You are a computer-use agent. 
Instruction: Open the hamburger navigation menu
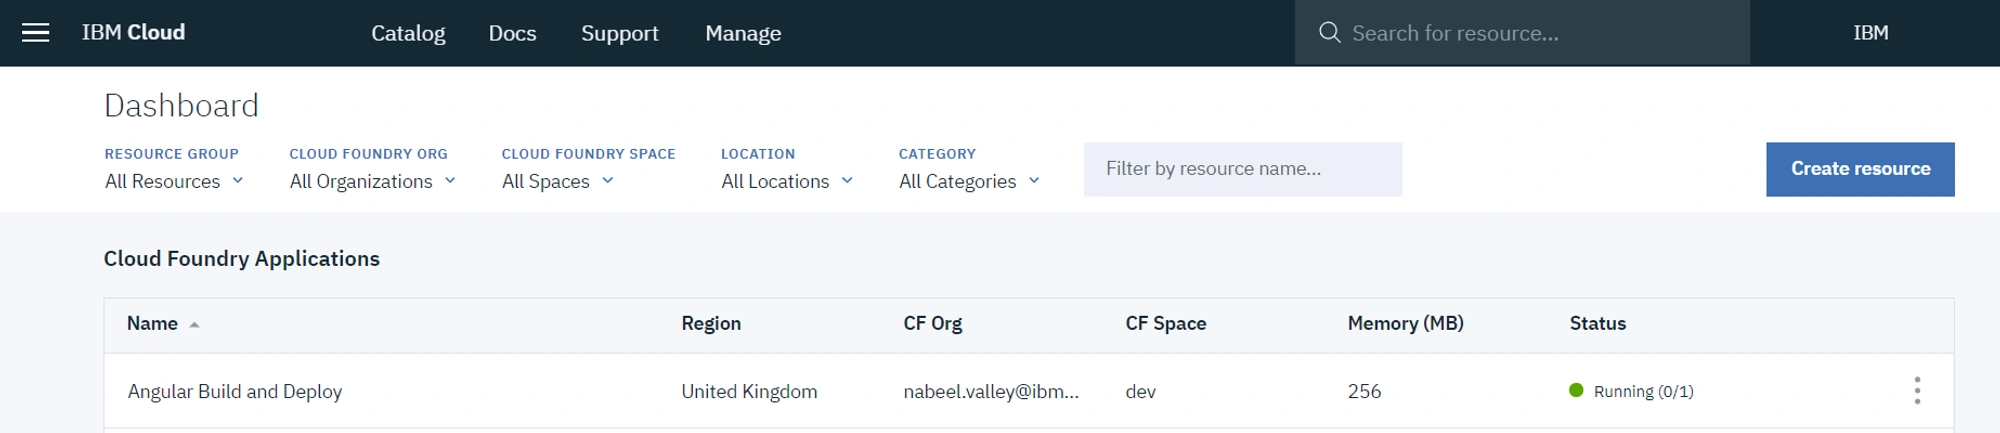36,33
